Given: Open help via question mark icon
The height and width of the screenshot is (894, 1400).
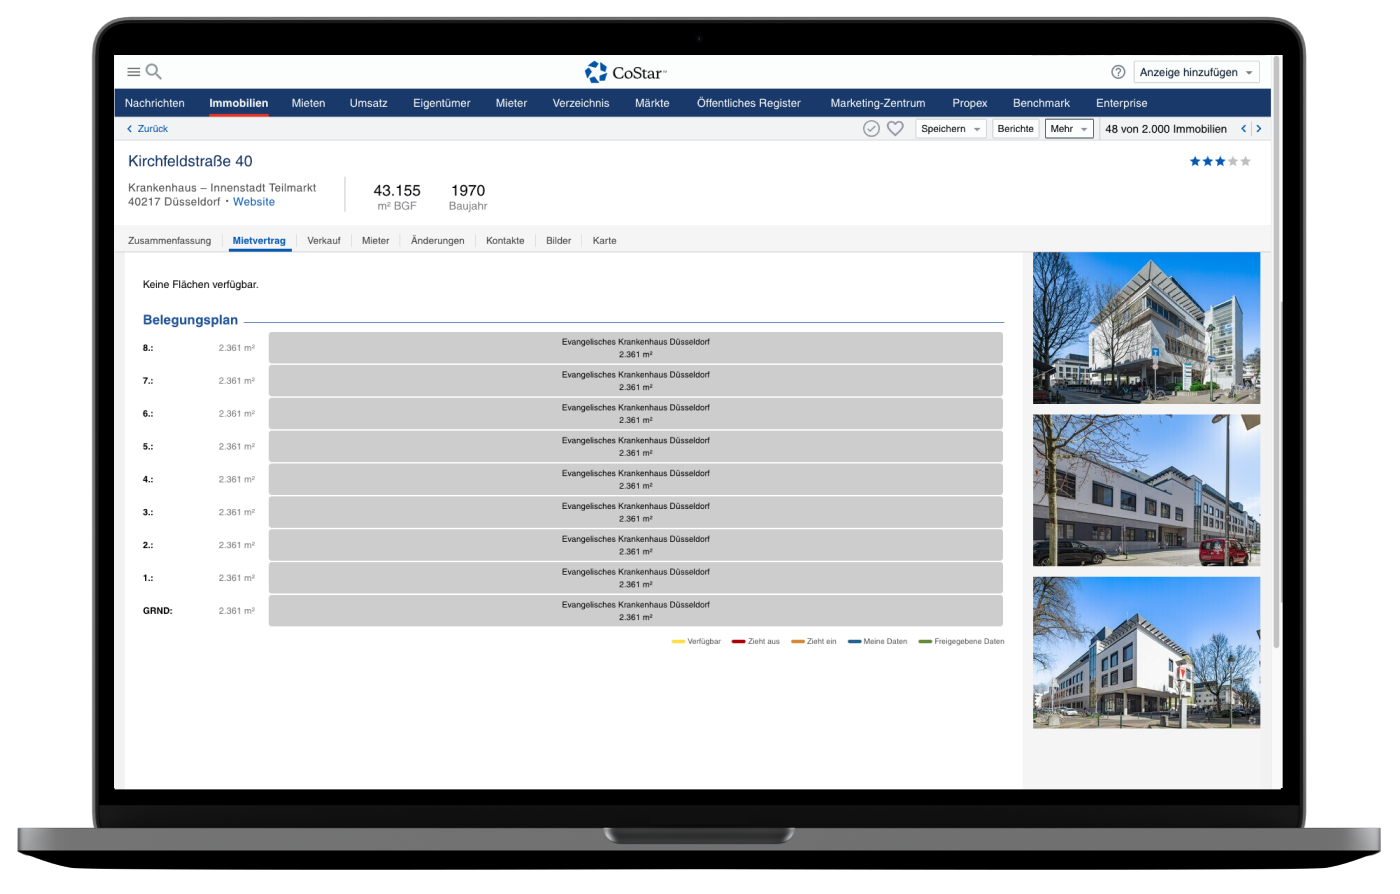Looking at the screenshot, I should pyautogui.click(x=1118, y=72).
